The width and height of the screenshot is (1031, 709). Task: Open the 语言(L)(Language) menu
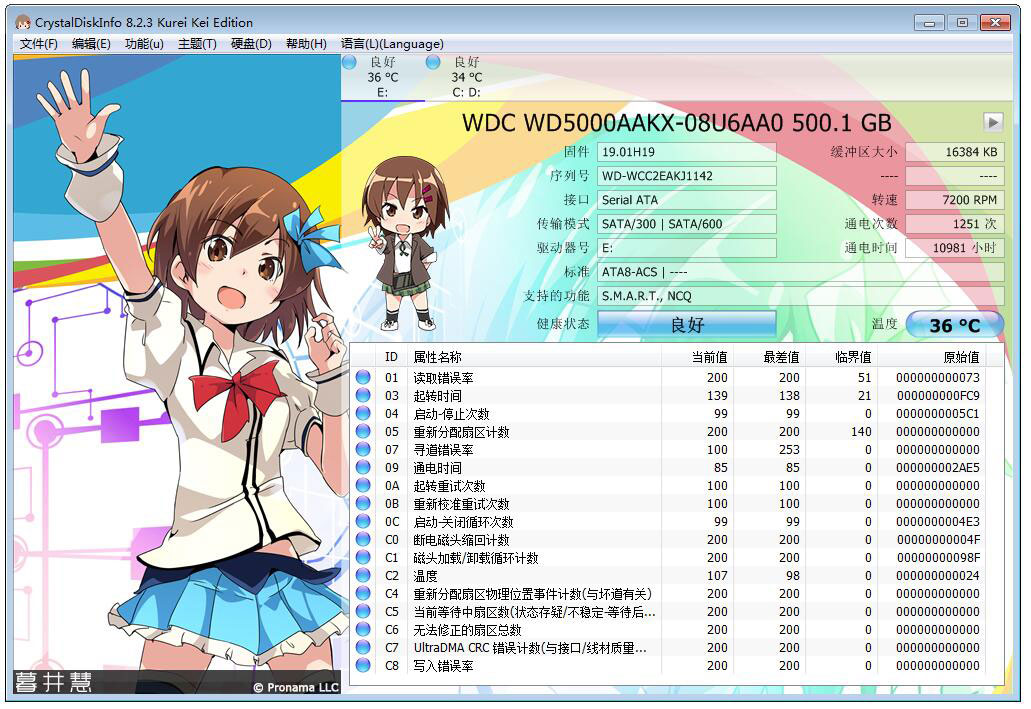[392, 43]
